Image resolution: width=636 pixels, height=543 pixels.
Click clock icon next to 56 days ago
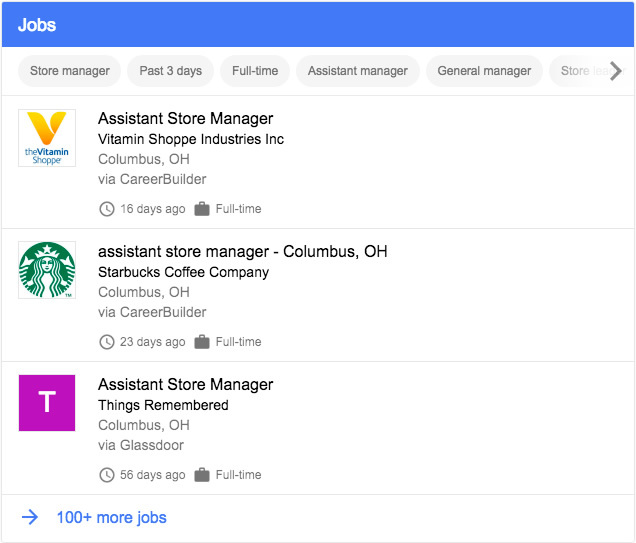[x=107, y=475]
